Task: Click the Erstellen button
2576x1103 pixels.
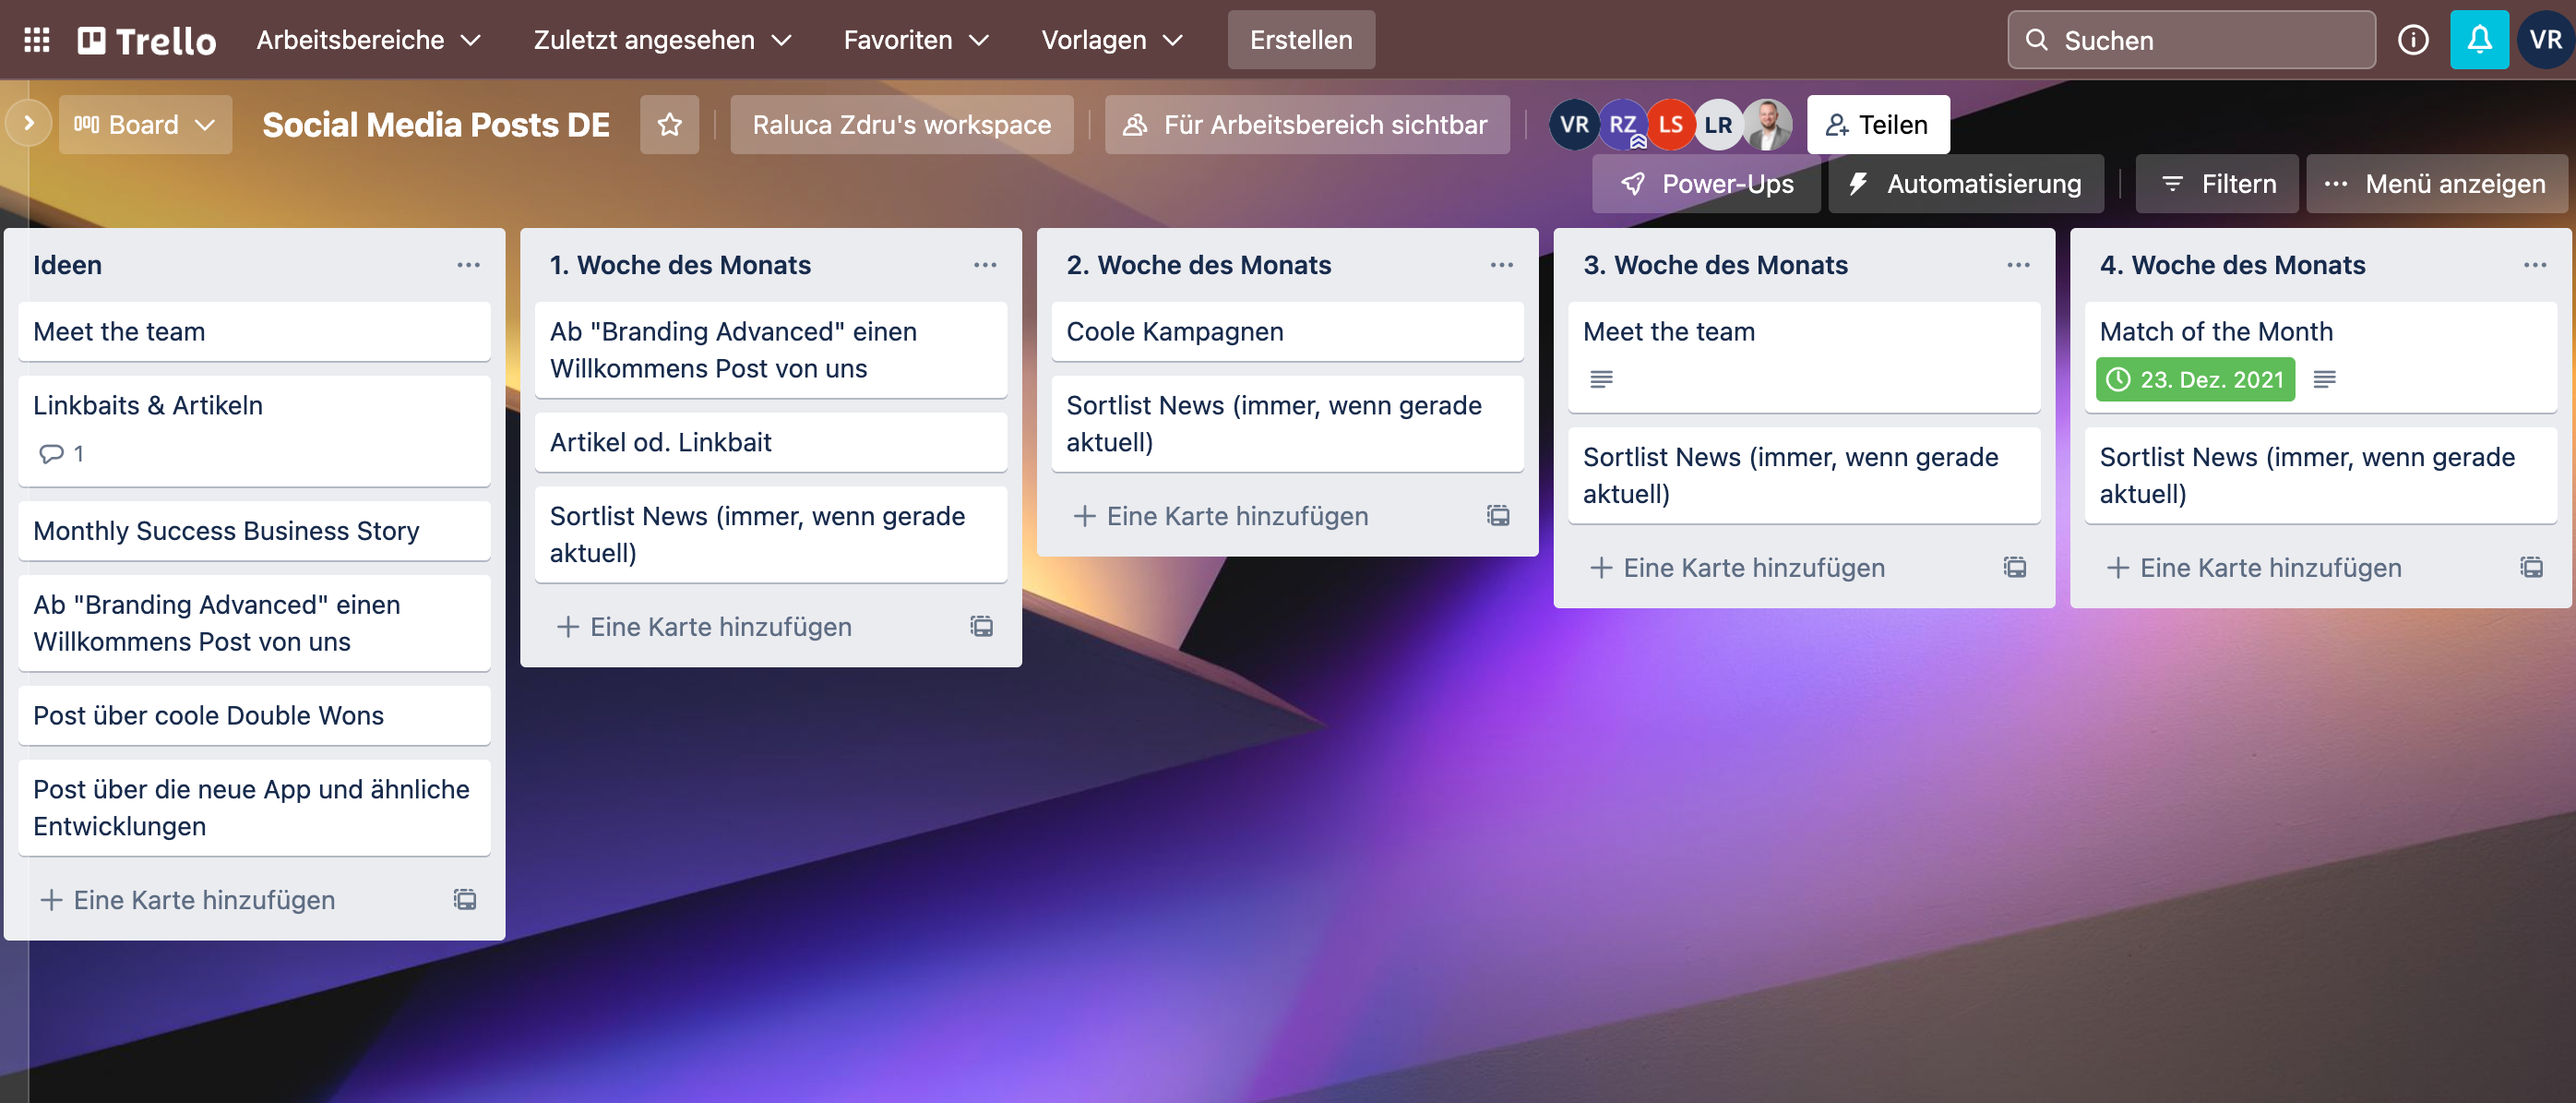Action: [x=1301, y=40]
